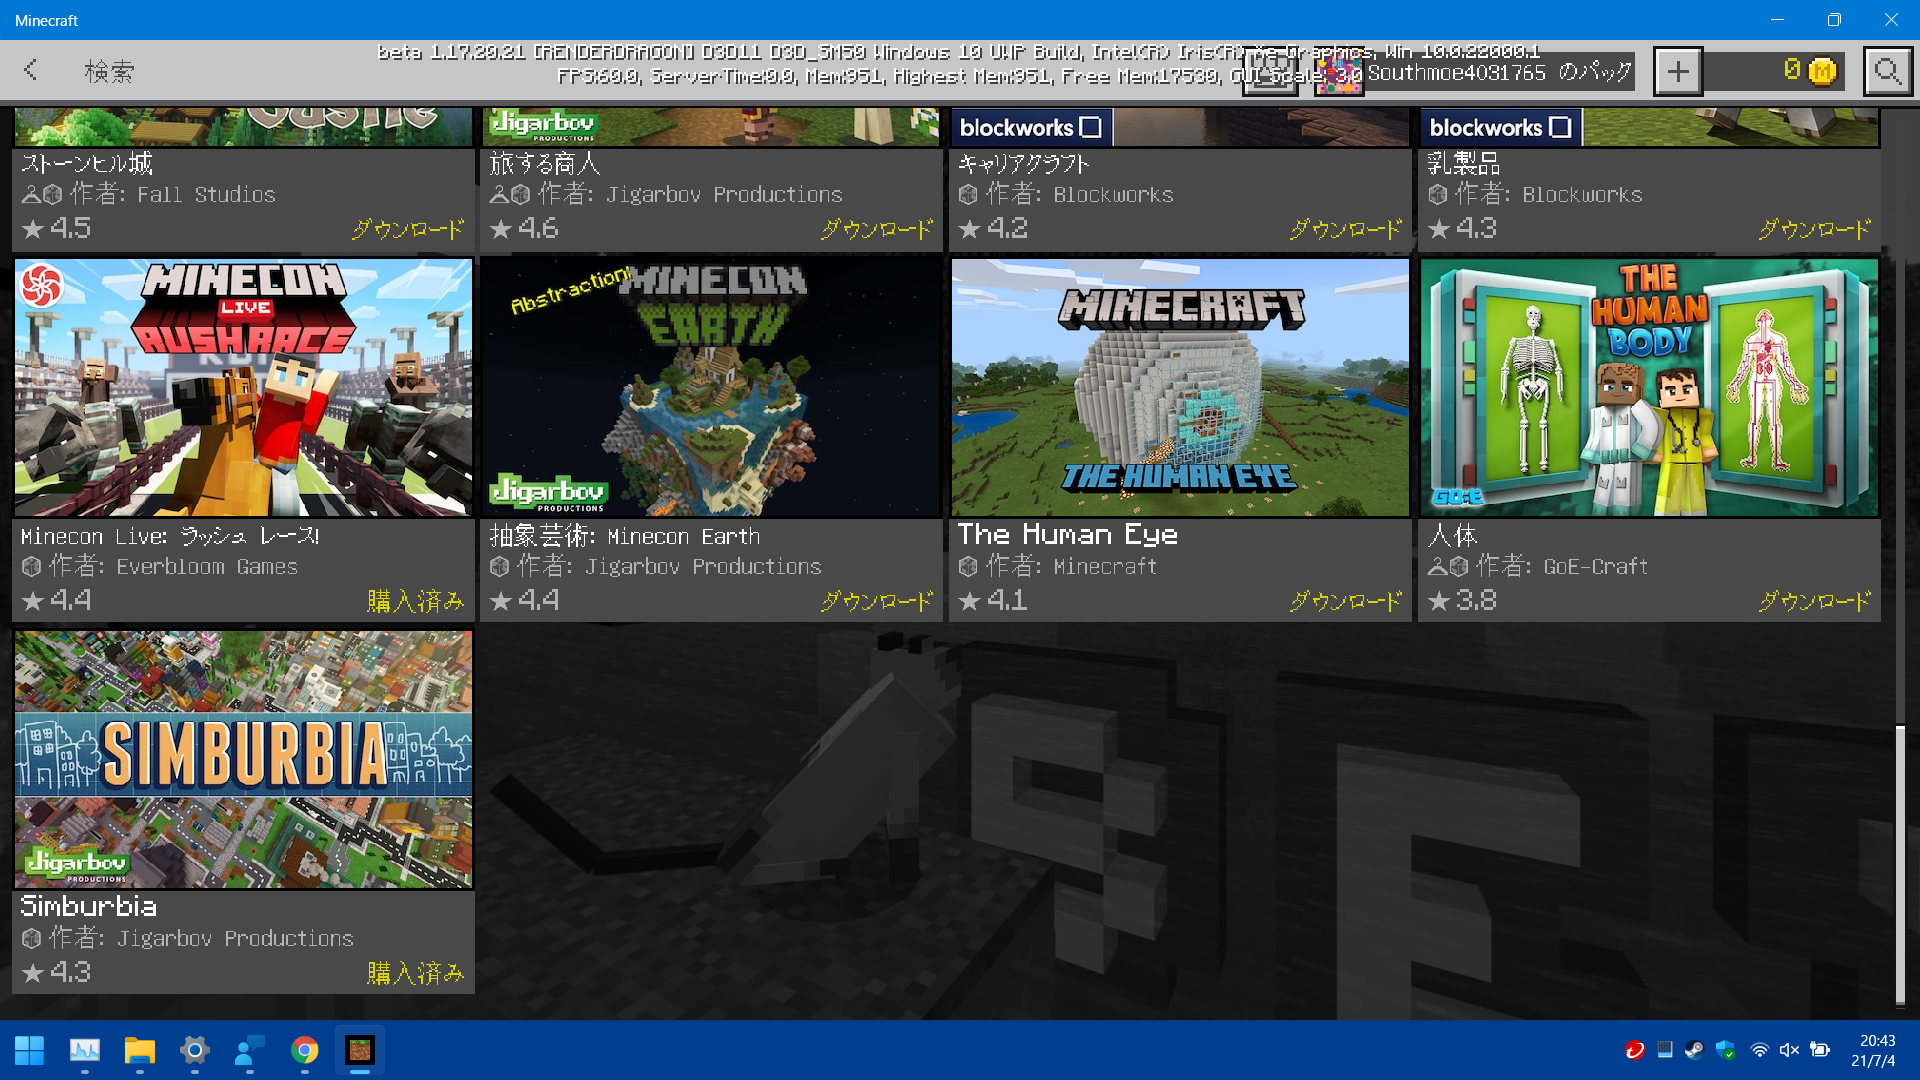Download the キャリアクラフト pack
Screen dimensions: 1920x1080
[1345, 229]
